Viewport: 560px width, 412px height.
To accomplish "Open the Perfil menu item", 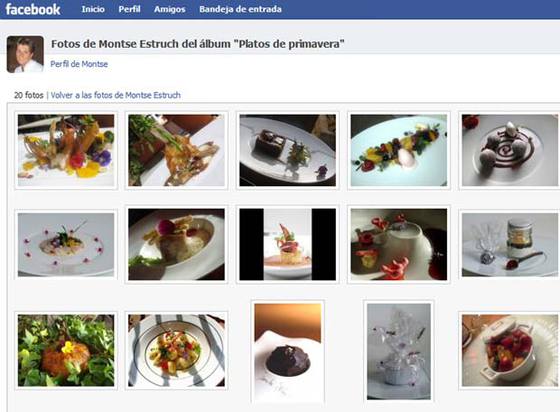I will pos(129,9).
